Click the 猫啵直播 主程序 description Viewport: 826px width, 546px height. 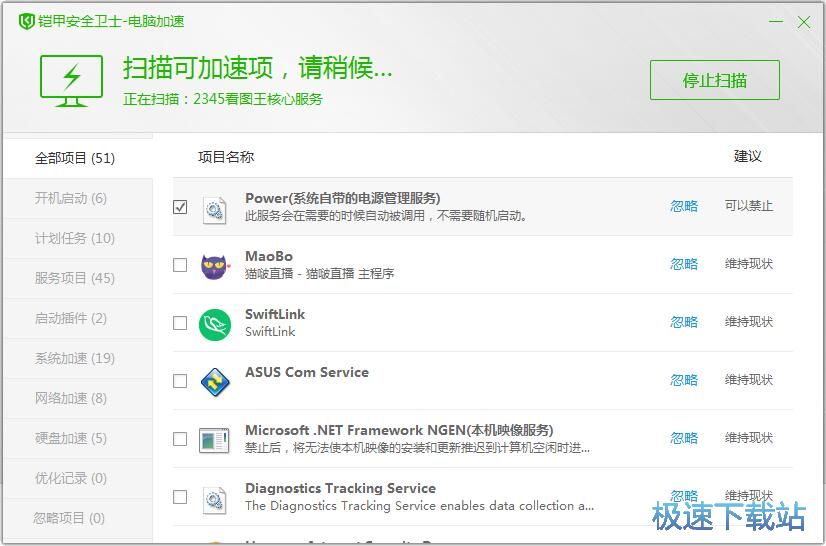[320, 274]
